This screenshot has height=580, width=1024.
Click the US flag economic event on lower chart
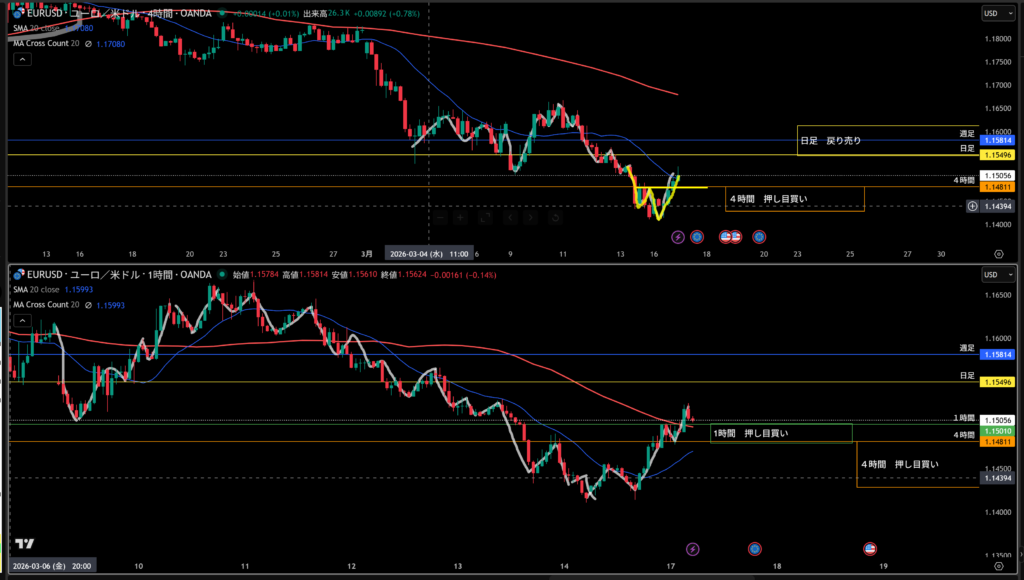click(x=870, y=549)
